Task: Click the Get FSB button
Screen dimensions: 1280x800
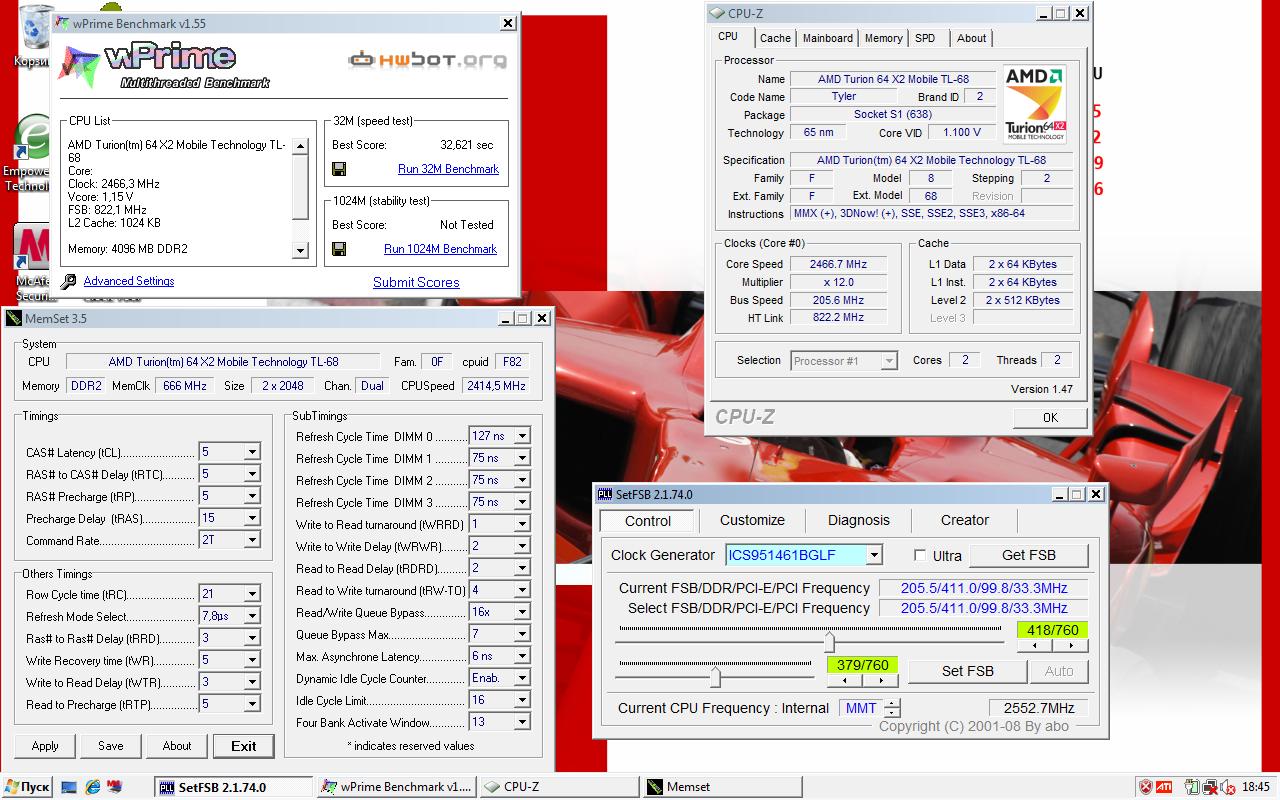Action: tap(1029, 555)
